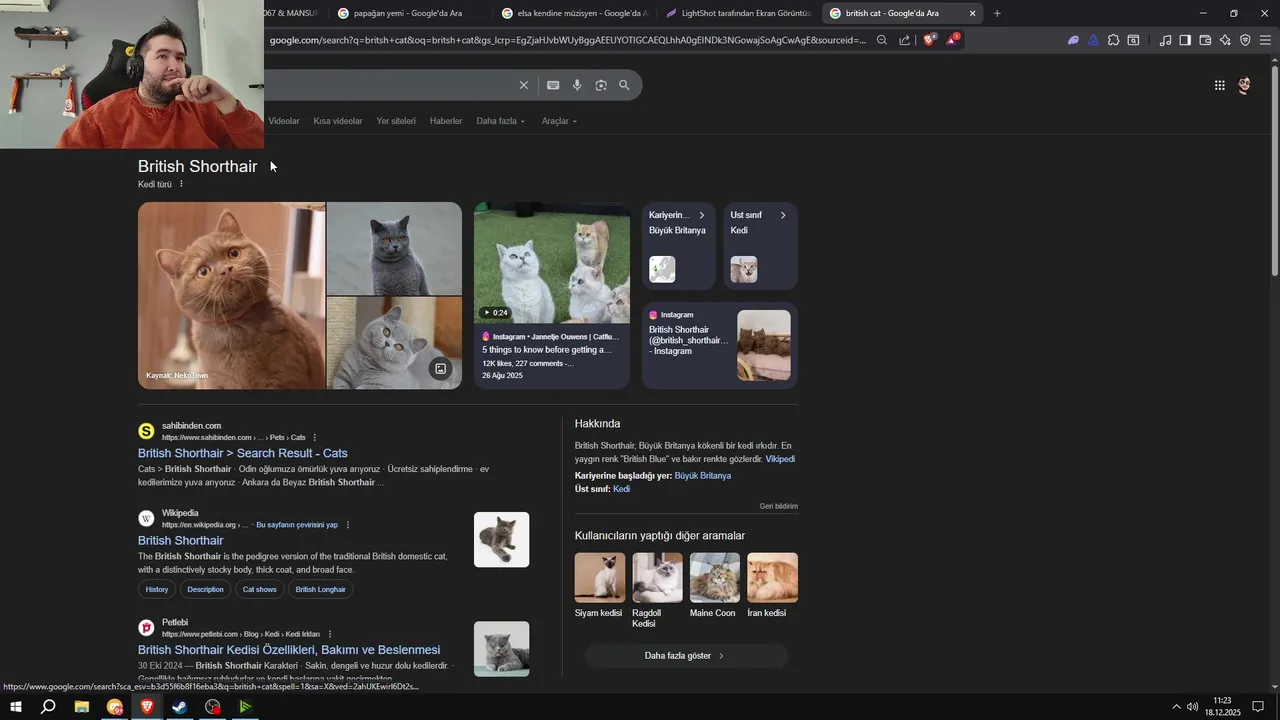Image resolution: width=1280 pixels, height=720 pixels.
Task: Open the Brave VPN shield icon
Action: (x=1245, y=40)
